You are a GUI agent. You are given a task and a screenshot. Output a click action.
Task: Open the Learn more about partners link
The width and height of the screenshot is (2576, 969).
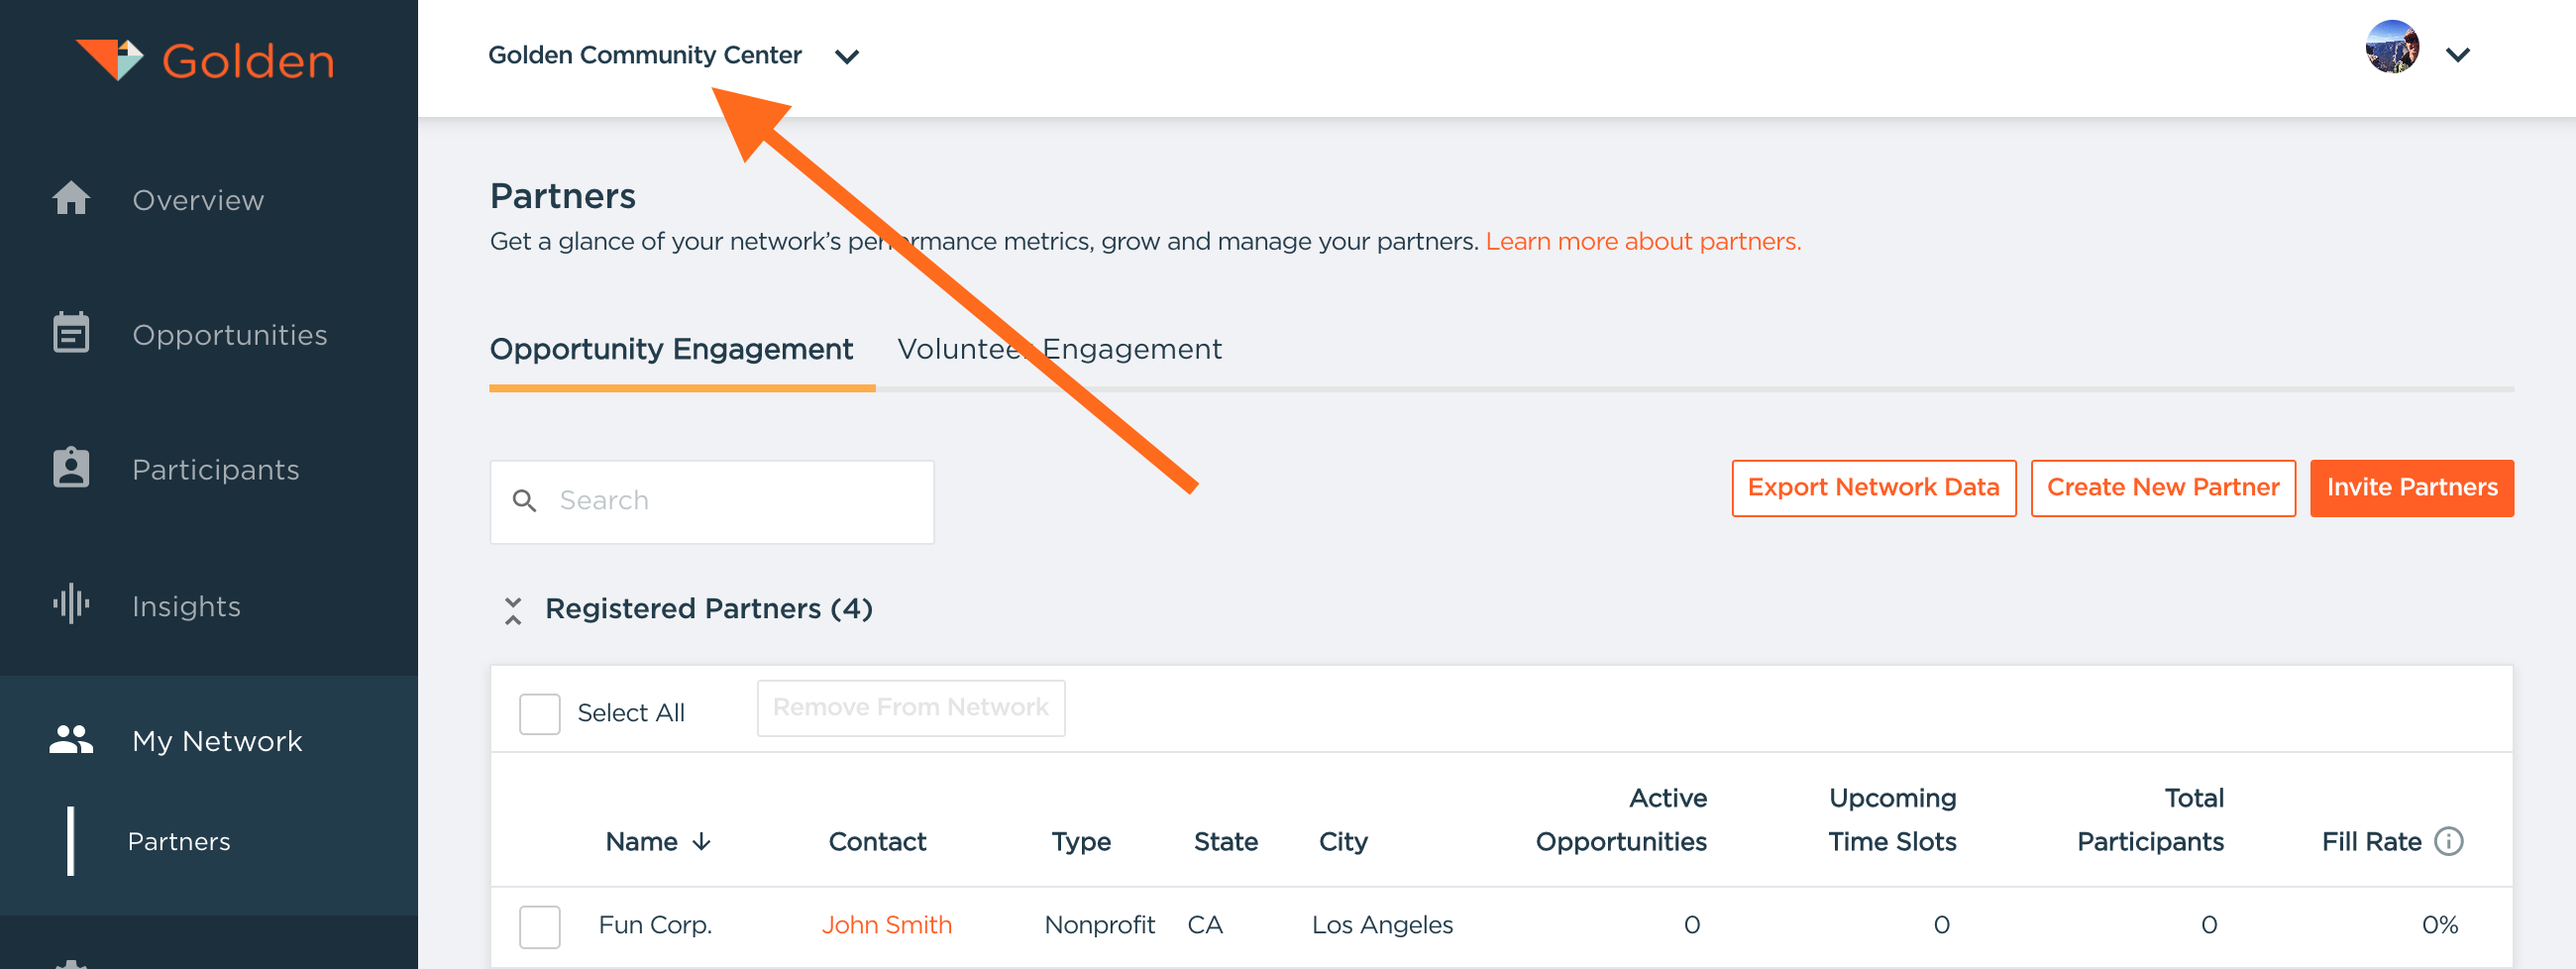point(1642,241)
